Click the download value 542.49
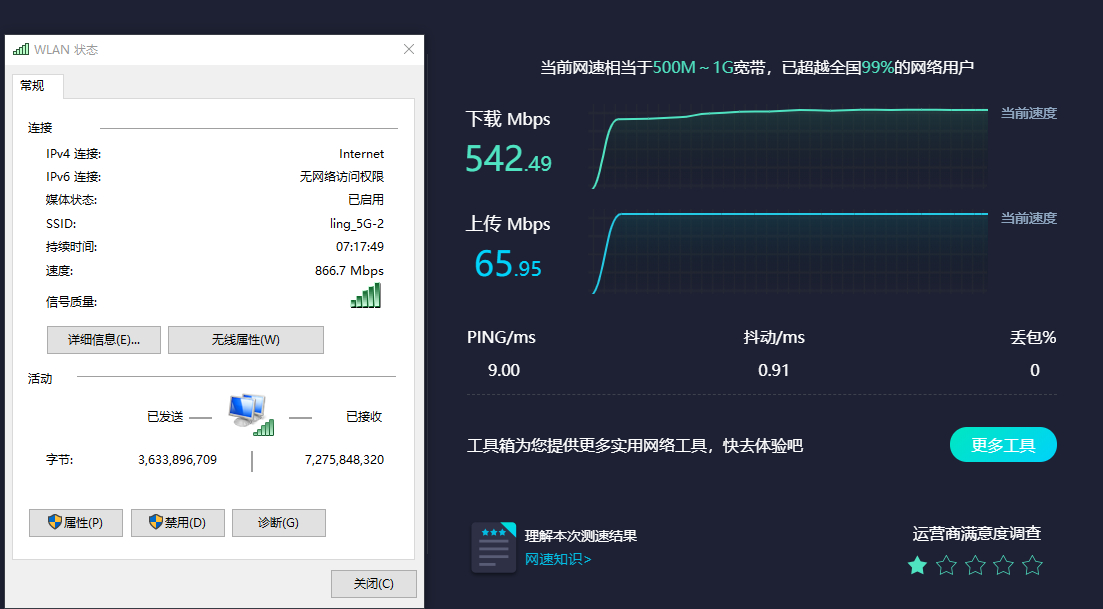 click(x=509, y=158)
